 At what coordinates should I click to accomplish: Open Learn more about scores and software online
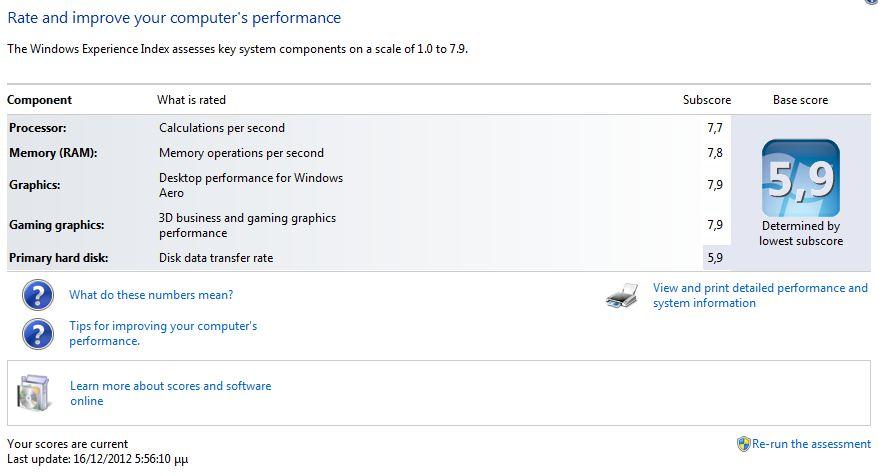[x=170, y=393]
